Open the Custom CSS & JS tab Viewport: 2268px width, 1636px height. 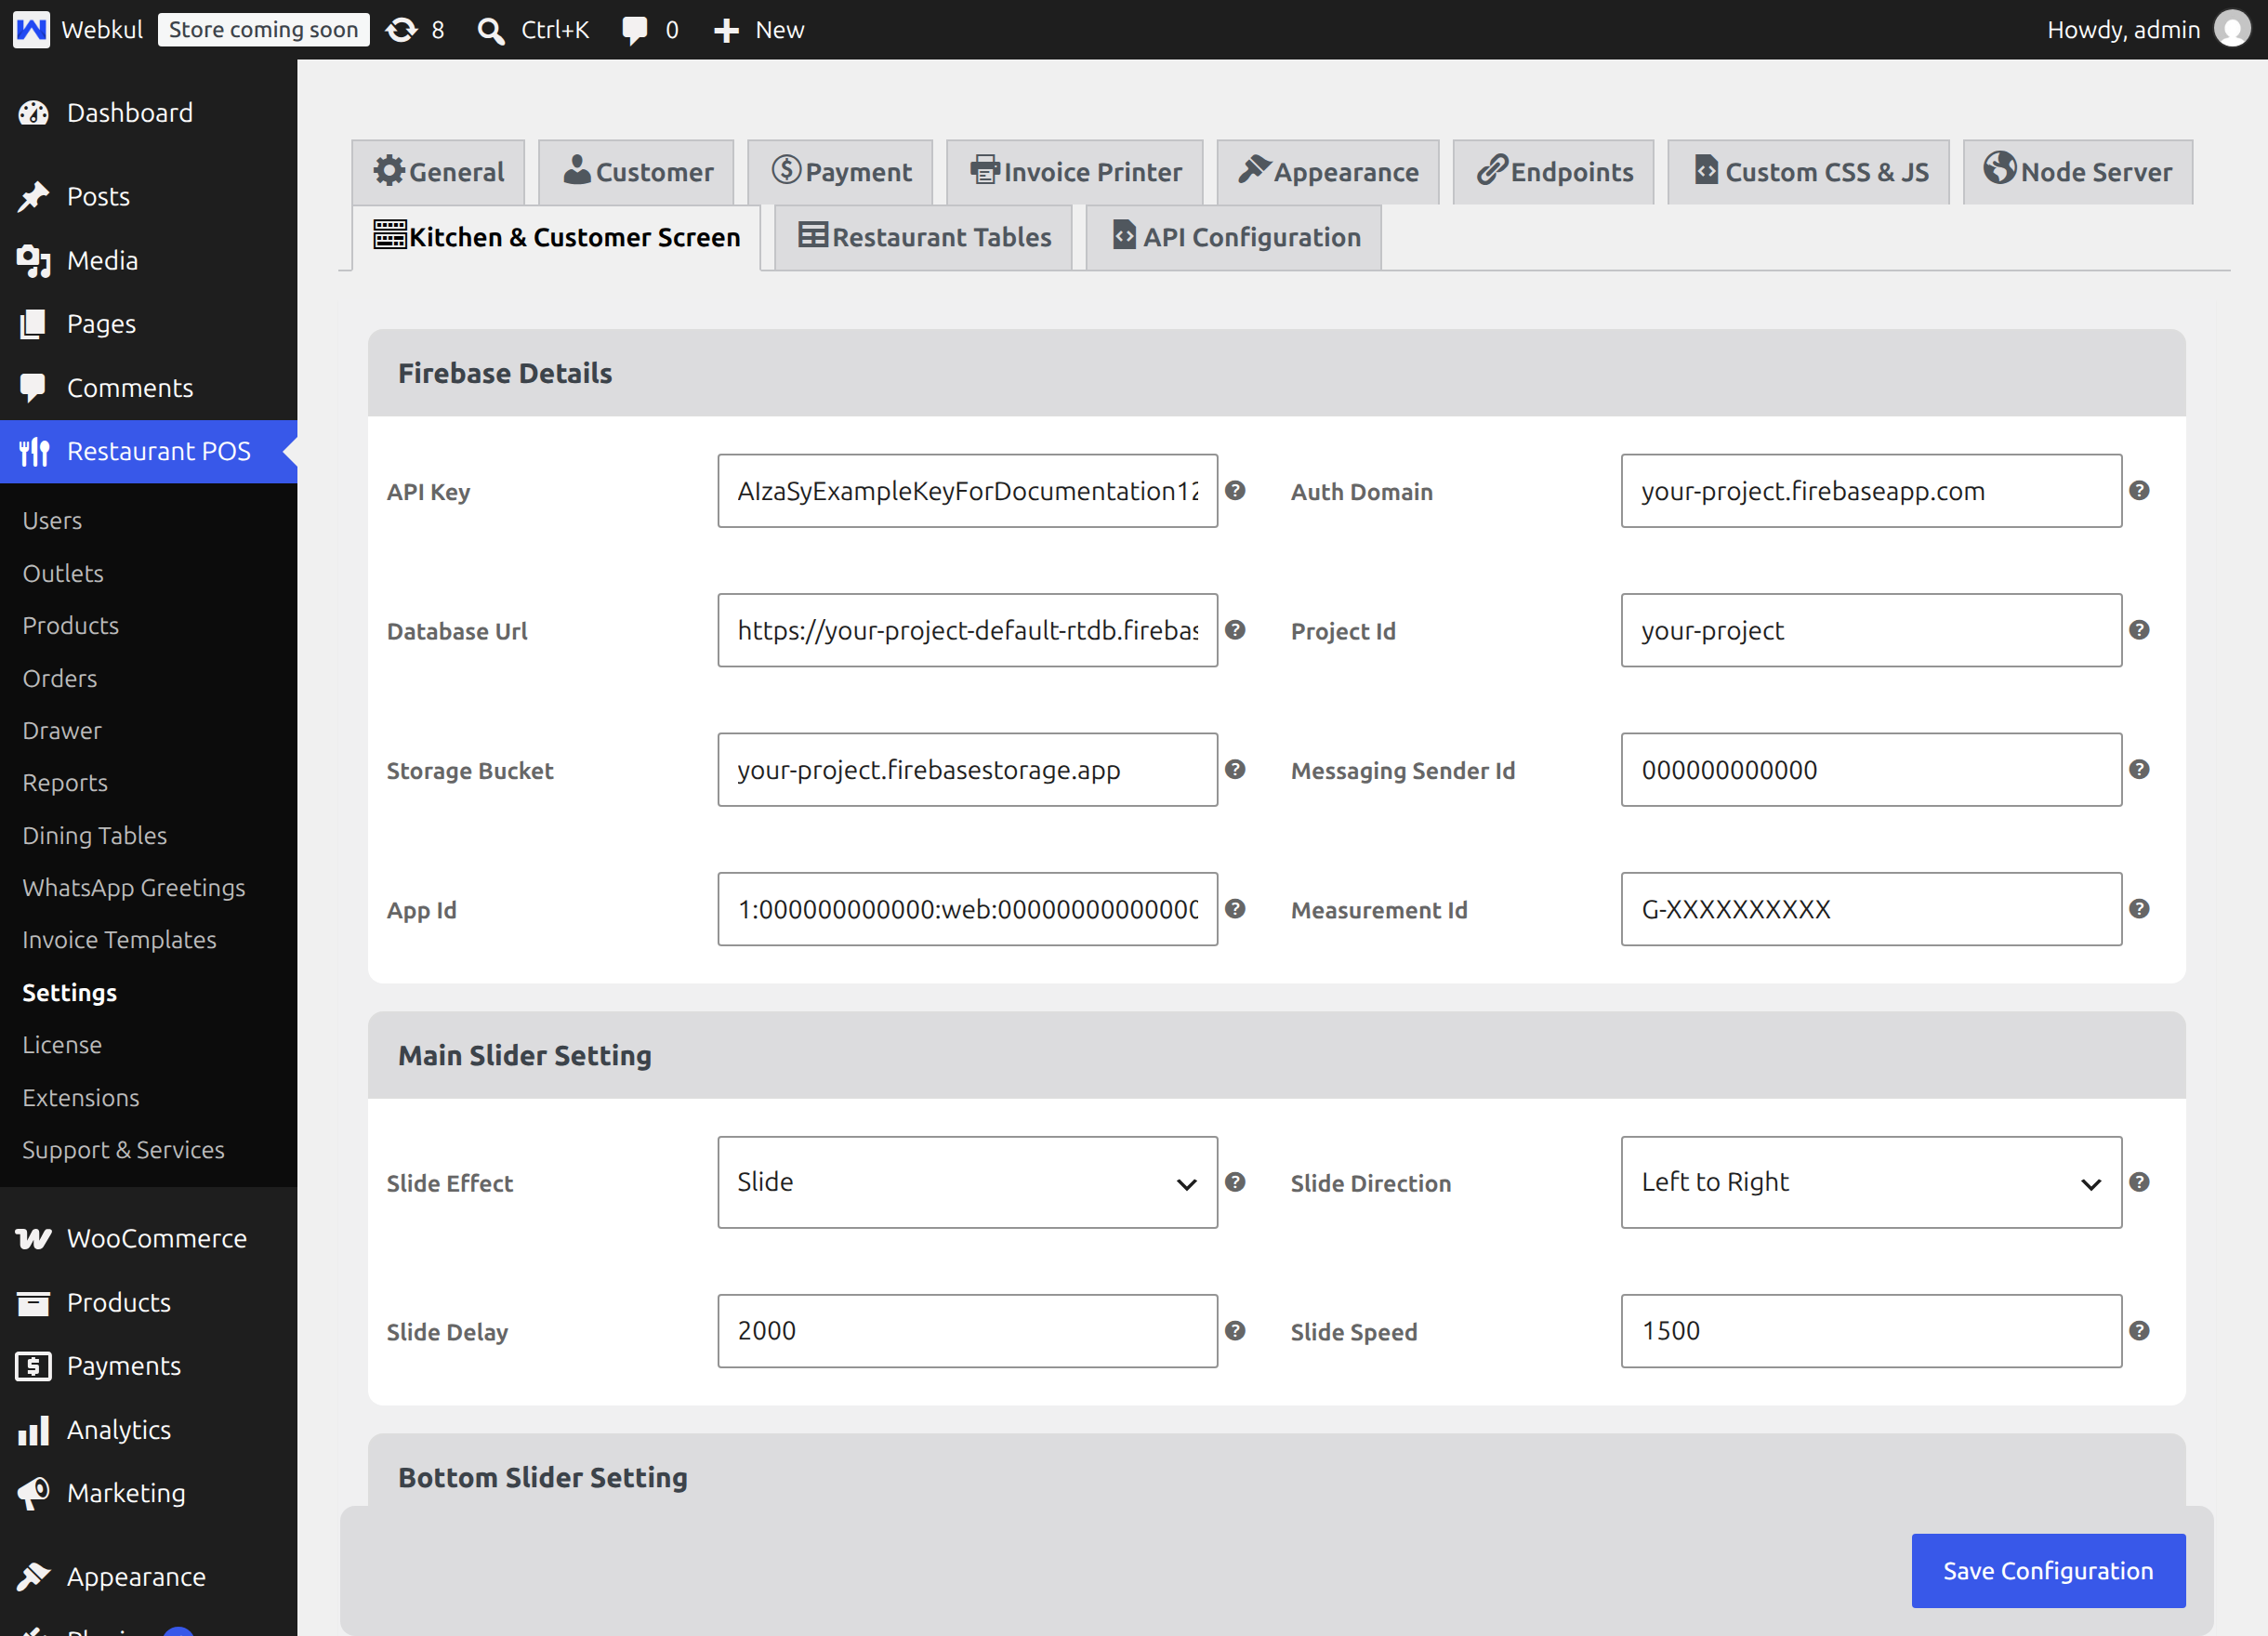click(1809, 172)
